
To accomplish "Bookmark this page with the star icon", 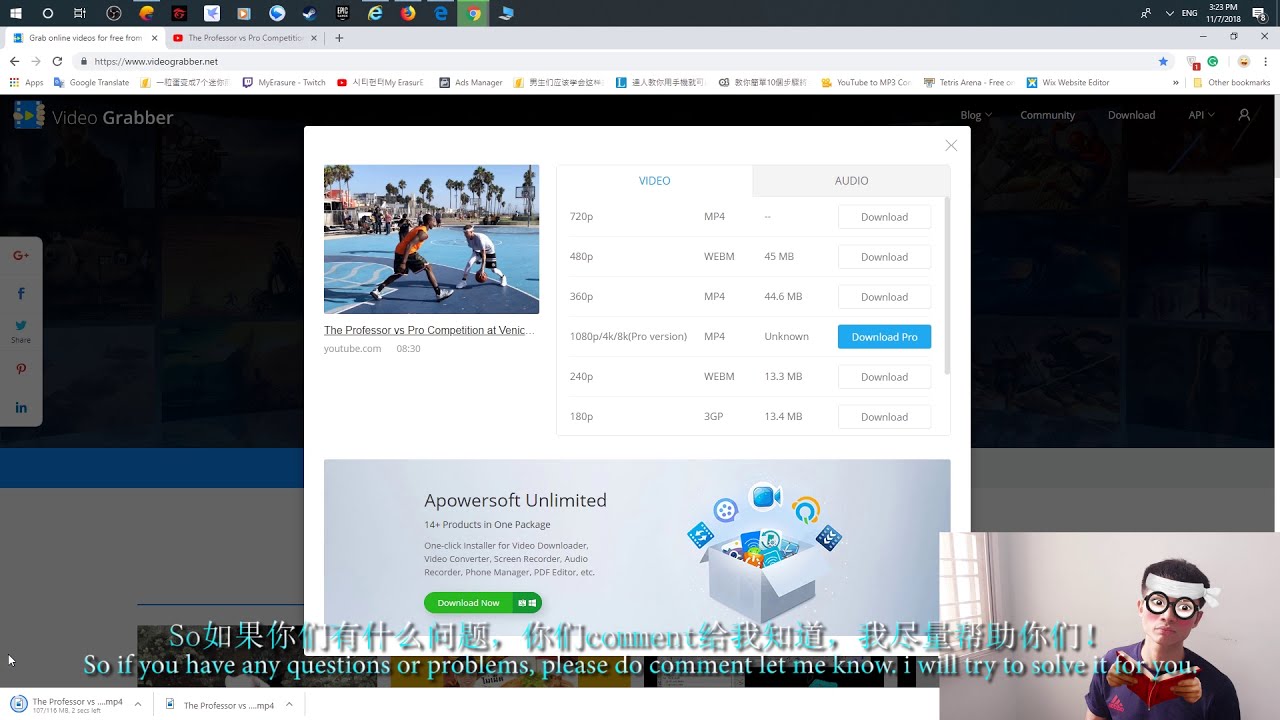I will click(x=1163, y=61).
